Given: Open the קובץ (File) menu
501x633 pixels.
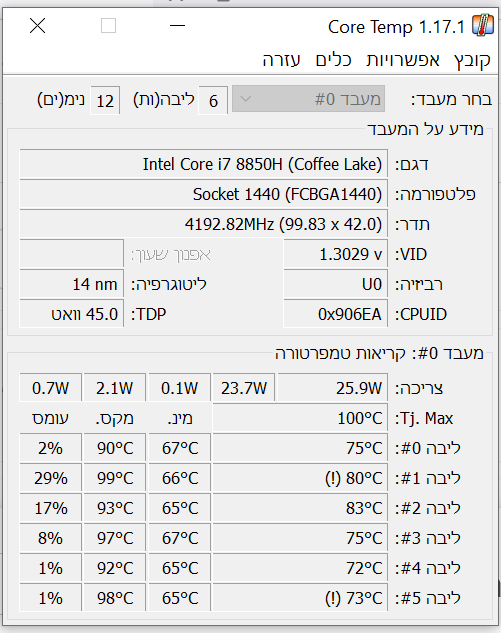Looking at the screenshot, I should [472, 60].
